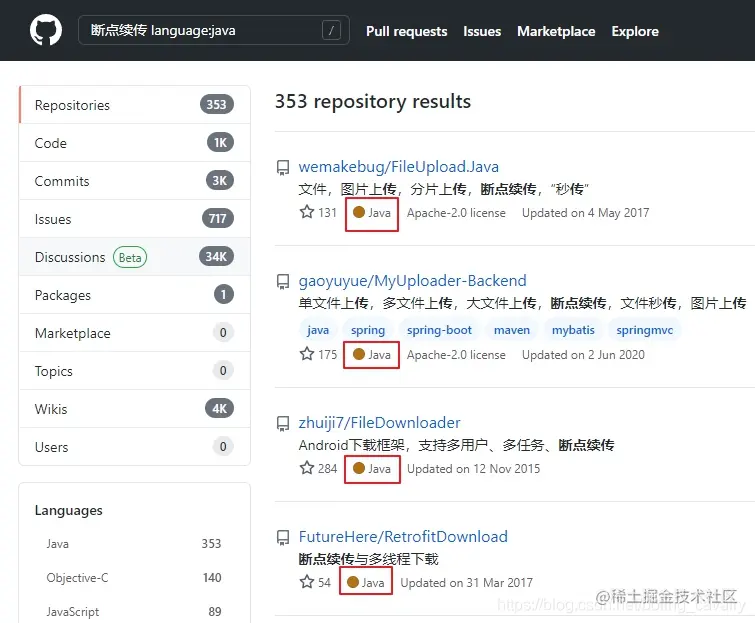Open FutureHere/RetrofitDownload repository
This screenshot has width=755, height=623.
tap(403, 537)
